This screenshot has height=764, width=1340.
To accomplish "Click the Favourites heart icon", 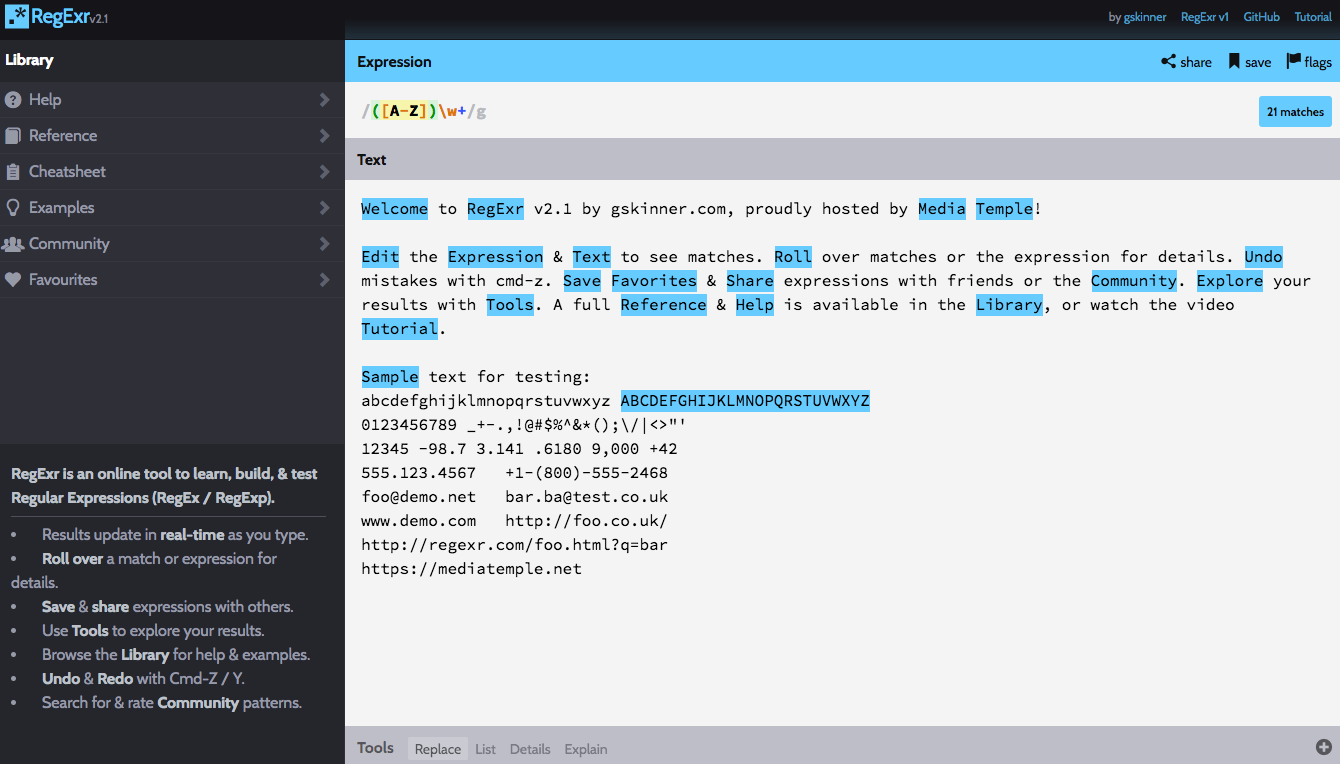I will tap(13, 280).
